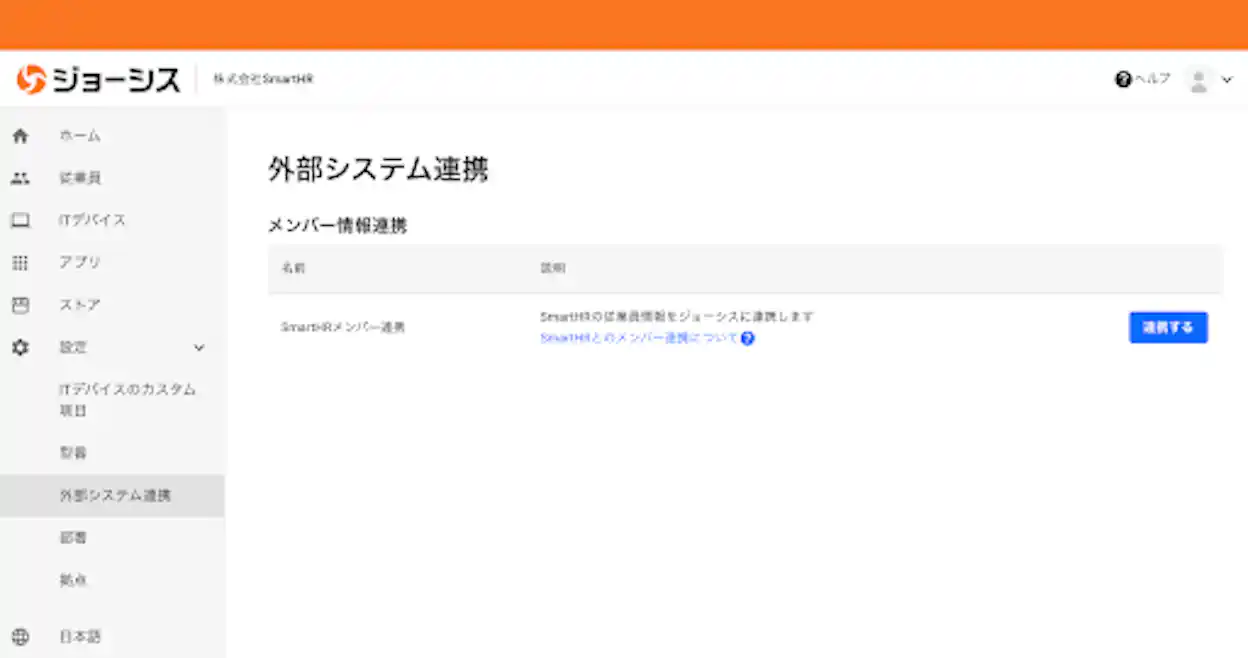Click the help badge after the SmartHR link

point(749,338)
